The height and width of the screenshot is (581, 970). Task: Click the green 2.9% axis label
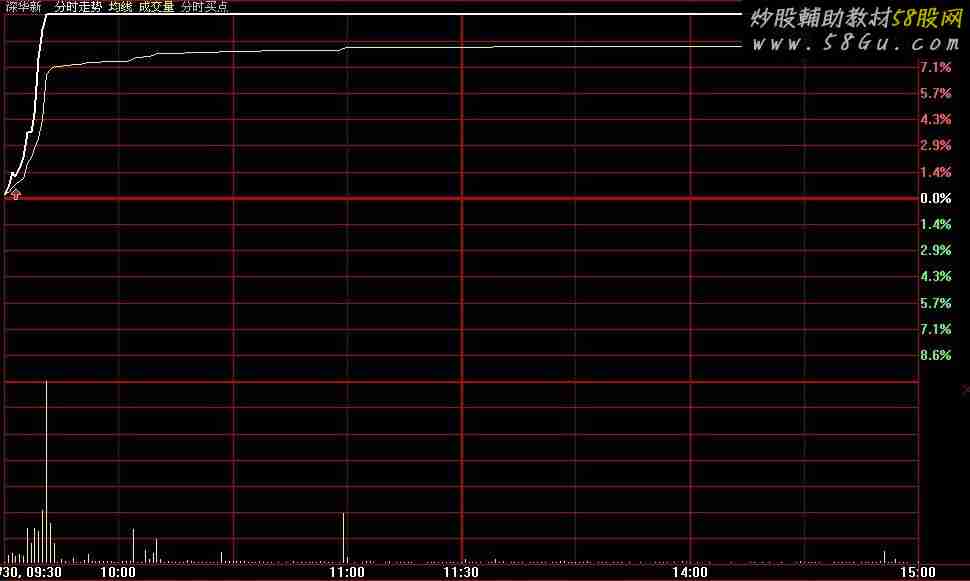pos(935,250)
